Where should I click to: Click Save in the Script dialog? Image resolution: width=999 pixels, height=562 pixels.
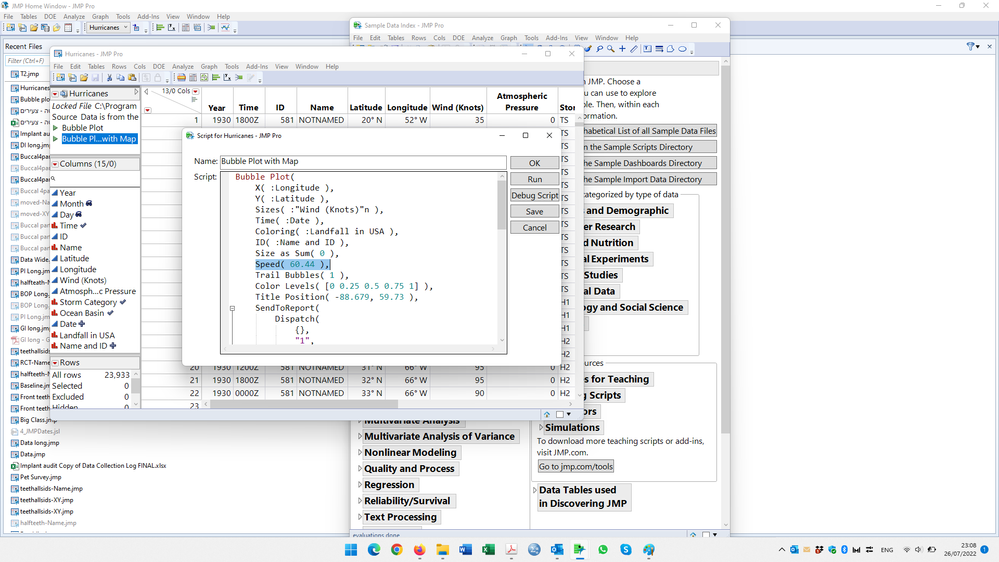[535, 212]
